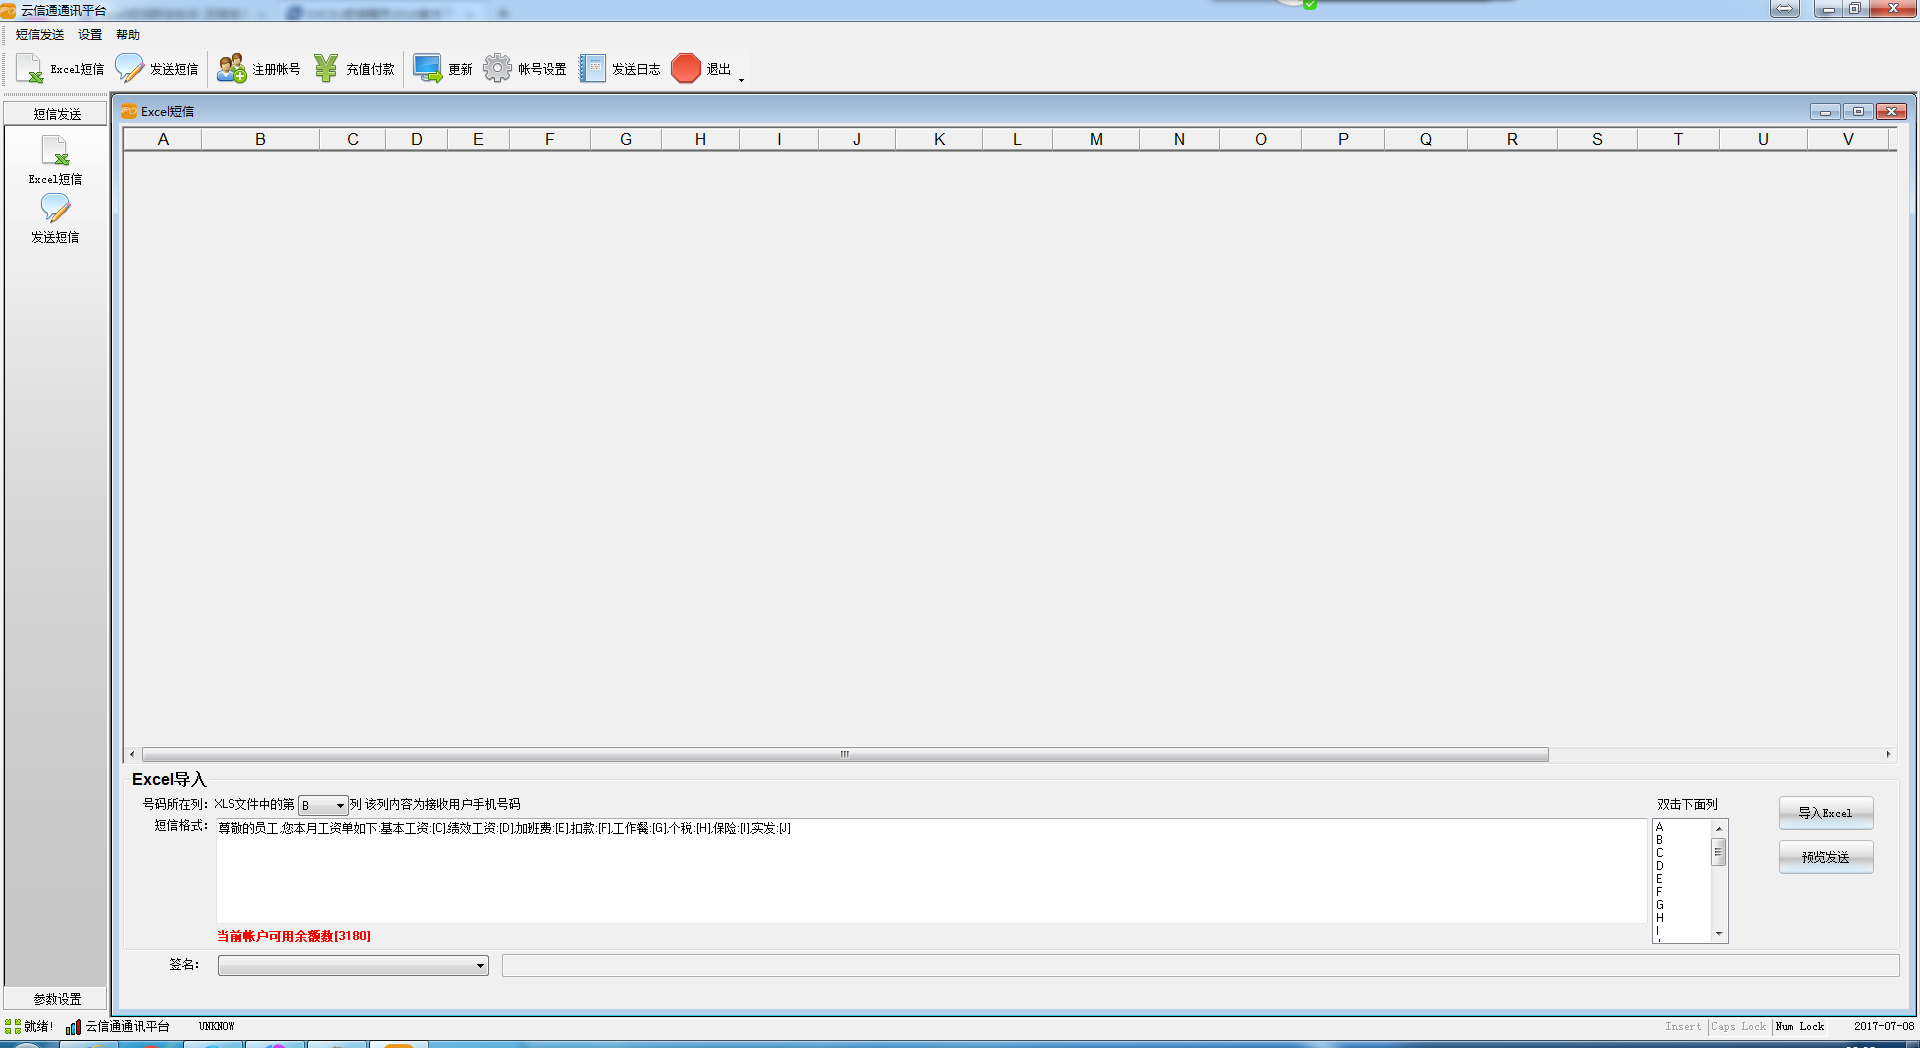
Task: Click the red 当前帐户可用余额数[3180] balance text
Action: tap(294, 936)
